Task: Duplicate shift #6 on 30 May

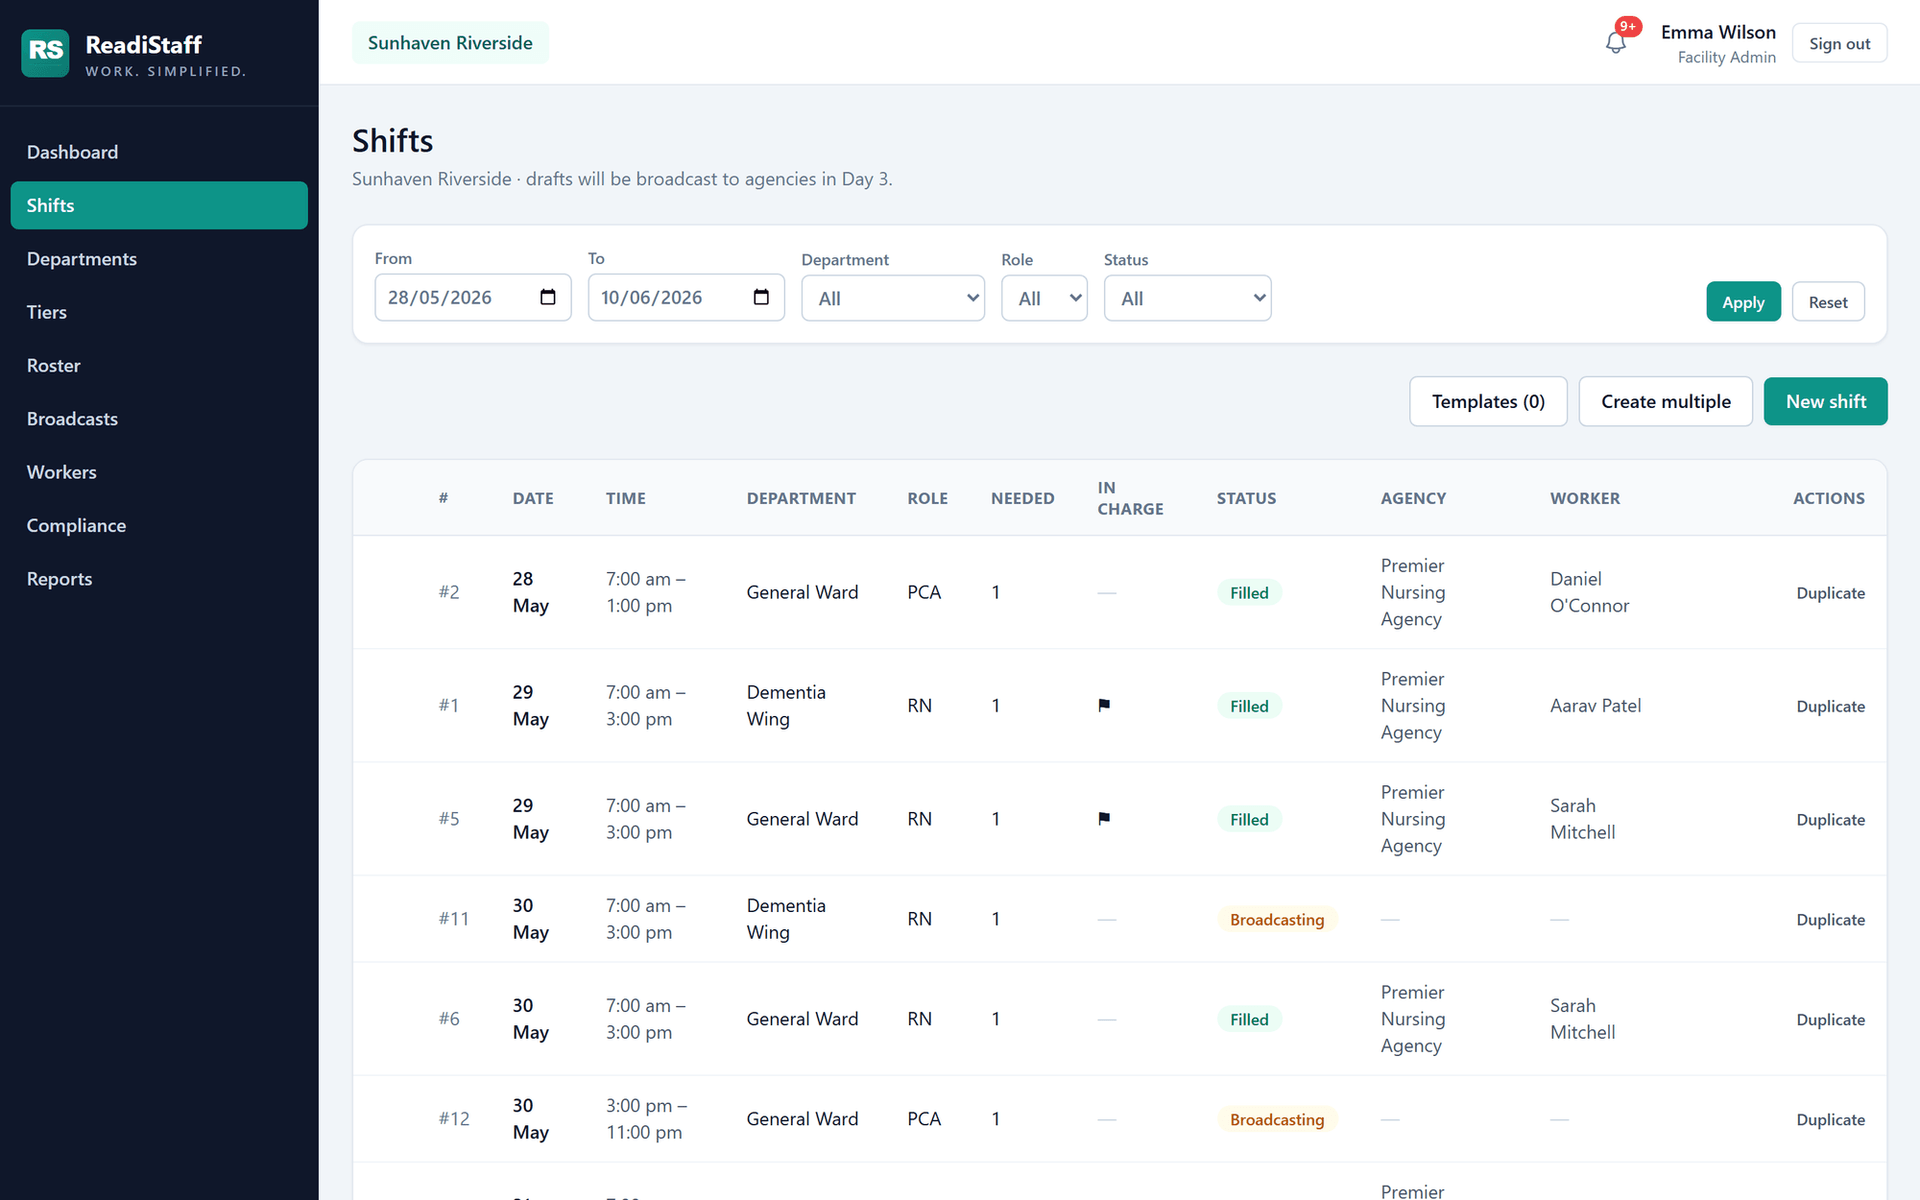Action: (x=1830, y=1019)
